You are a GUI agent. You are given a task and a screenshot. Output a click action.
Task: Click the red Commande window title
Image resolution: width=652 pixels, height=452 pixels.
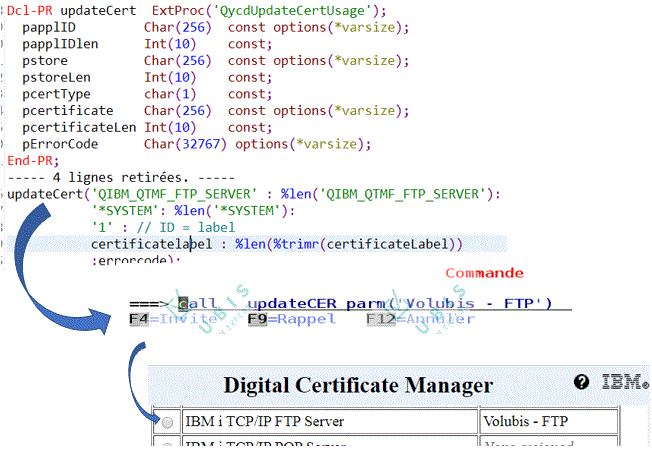point(484,273)
